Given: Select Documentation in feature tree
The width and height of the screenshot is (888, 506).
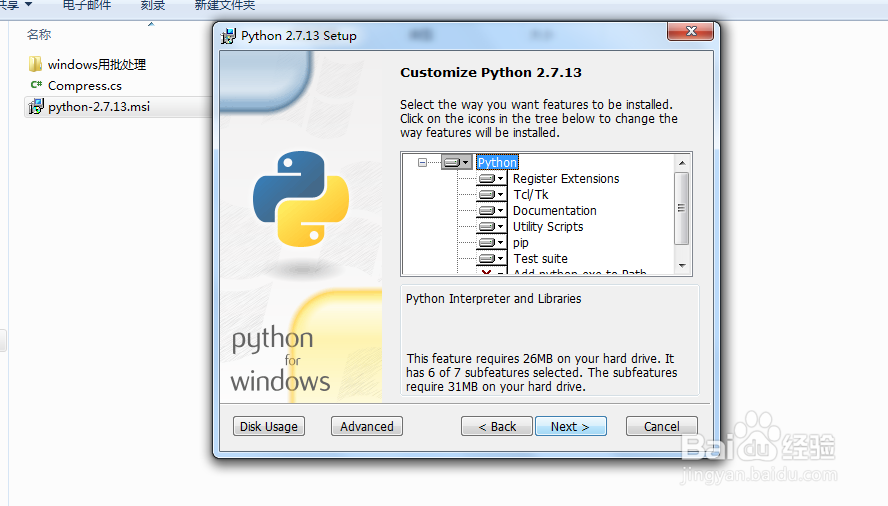Looking at the screenshot, I should pos(554,210).
